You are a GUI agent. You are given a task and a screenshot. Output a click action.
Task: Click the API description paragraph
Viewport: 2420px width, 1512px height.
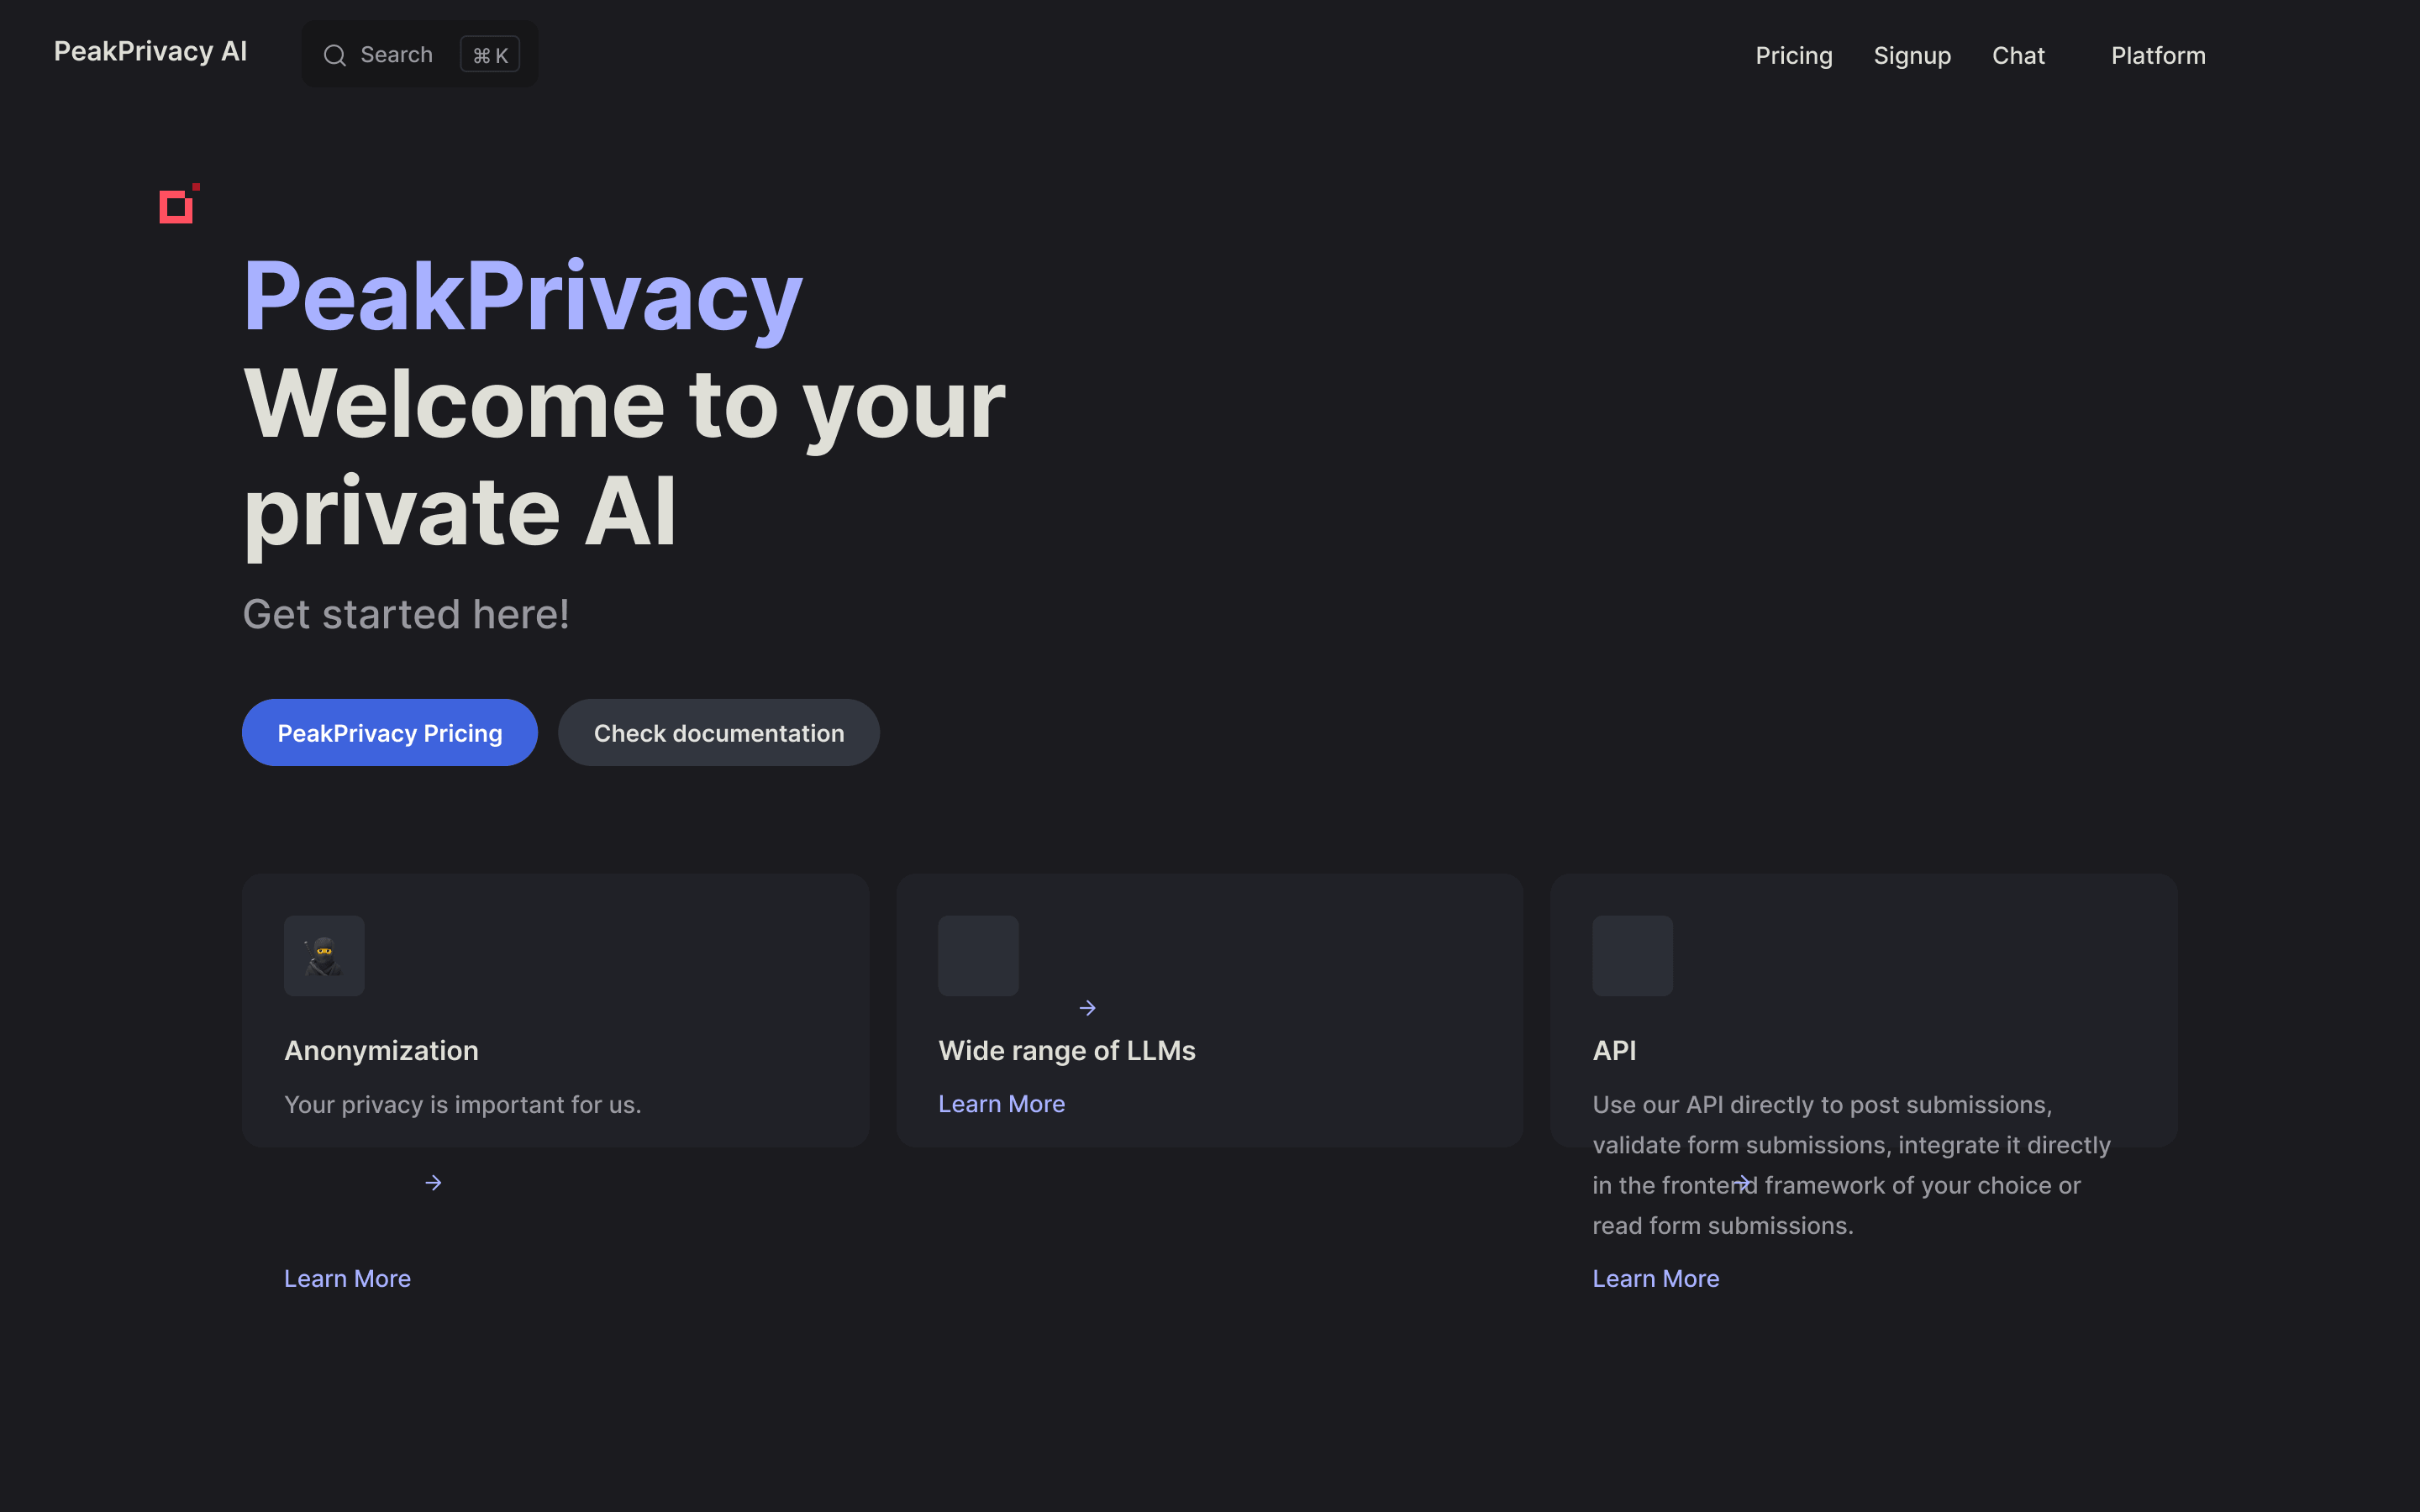pos(1851,1165)
